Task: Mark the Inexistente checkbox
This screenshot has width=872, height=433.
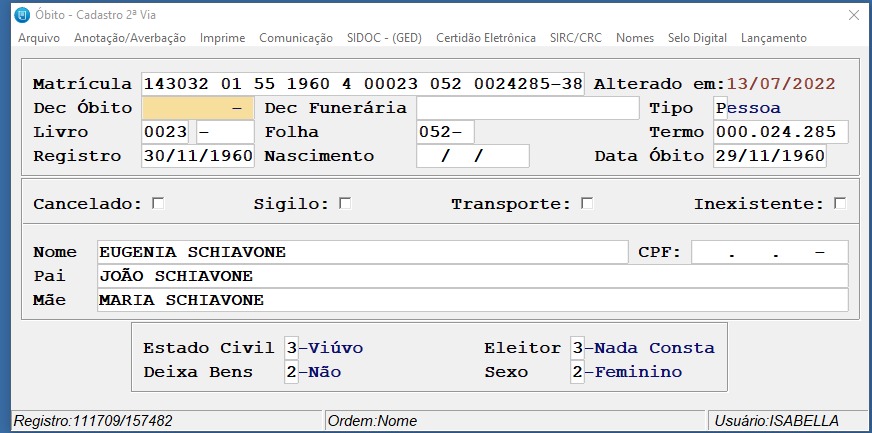Action: [x=840, y=203]
